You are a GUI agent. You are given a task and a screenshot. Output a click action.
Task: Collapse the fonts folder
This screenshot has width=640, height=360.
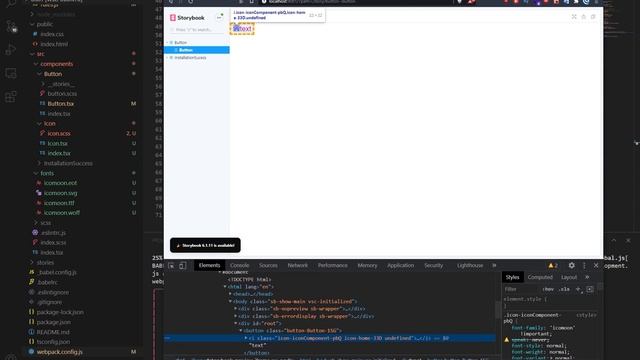point(36,173)
